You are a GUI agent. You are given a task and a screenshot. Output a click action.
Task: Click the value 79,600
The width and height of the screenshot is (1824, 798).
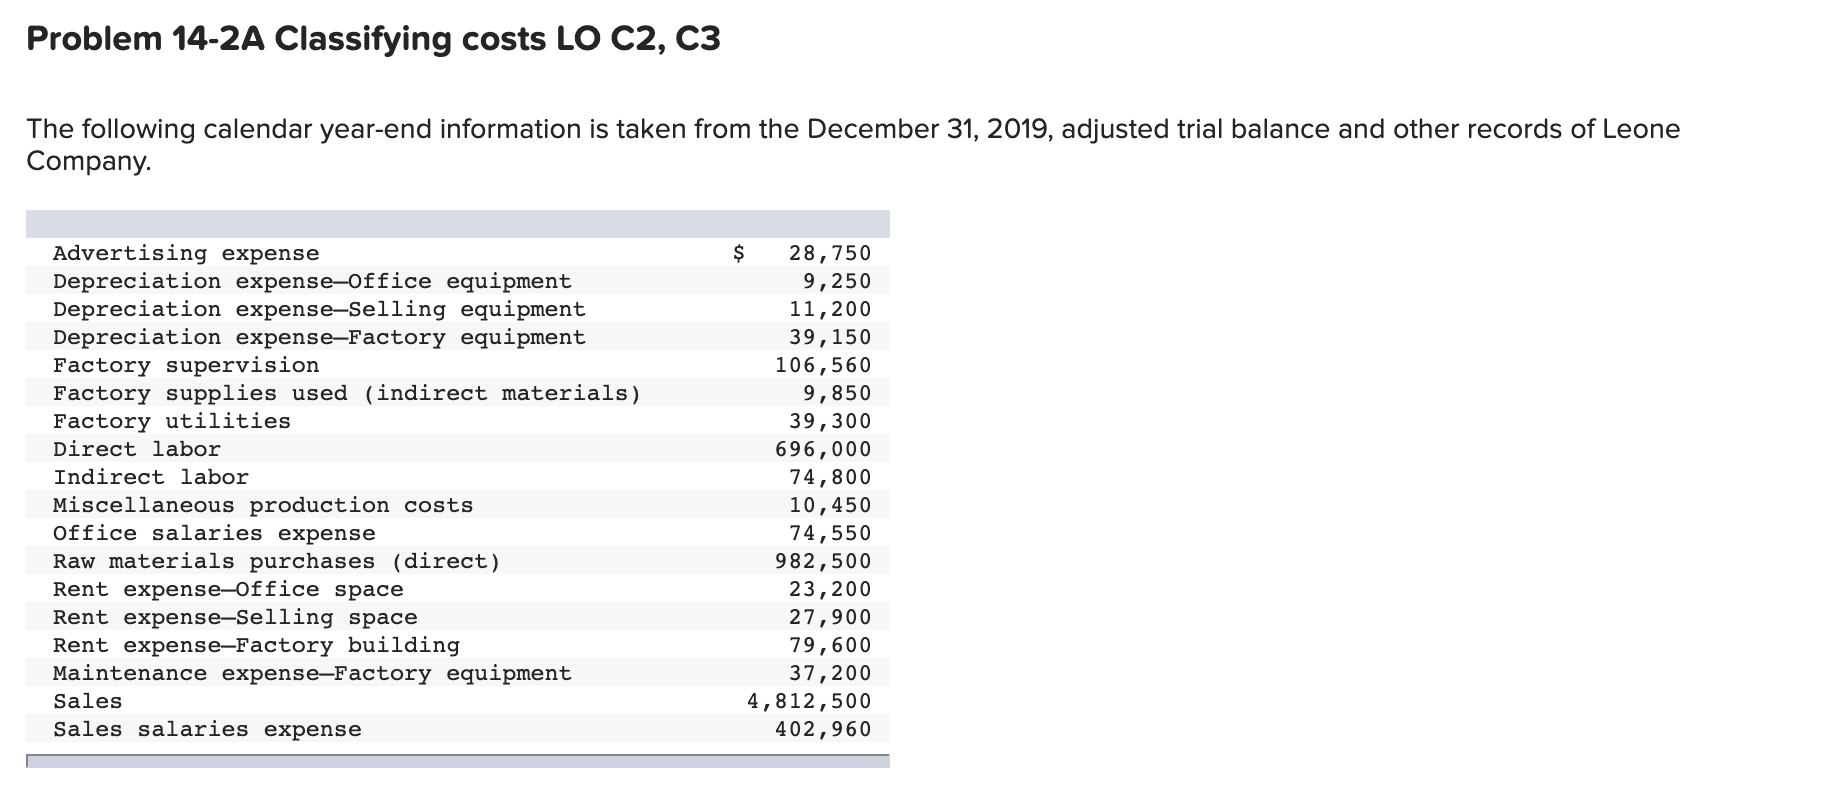830,646
